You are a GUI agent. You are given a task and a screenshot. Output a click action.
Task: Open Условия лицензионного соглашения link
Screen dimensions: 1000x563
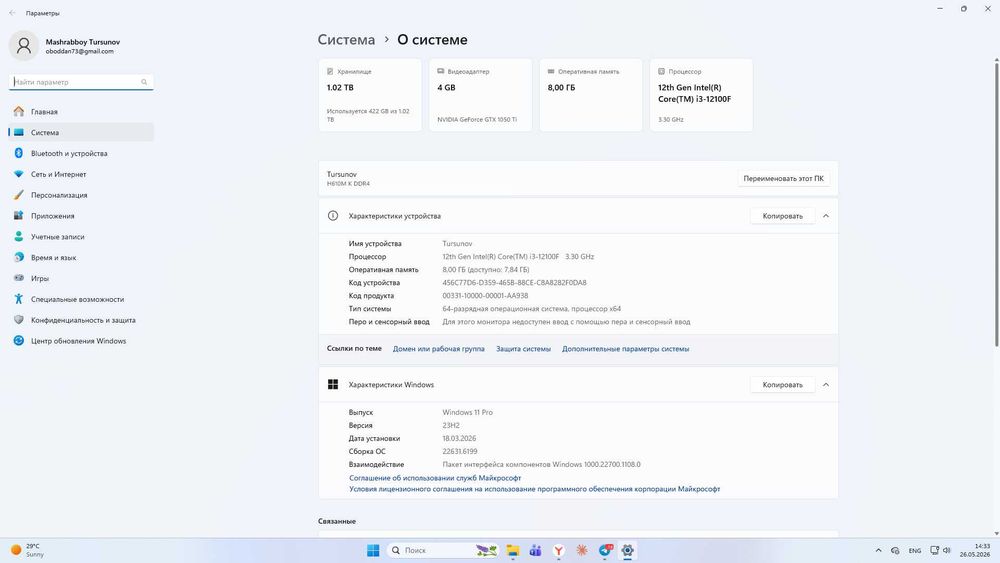pos(534,489)
